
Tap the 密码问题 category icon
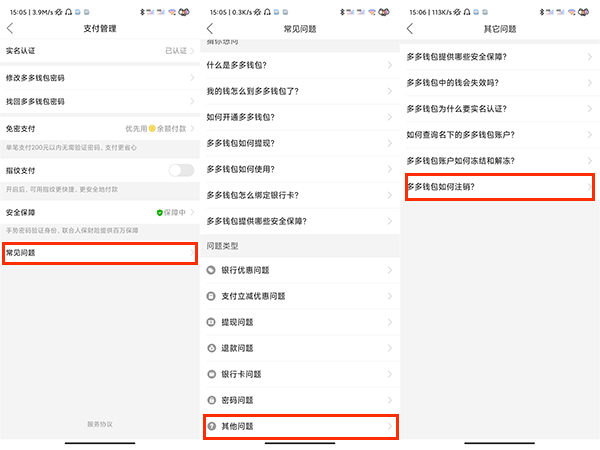click(211, 400)
